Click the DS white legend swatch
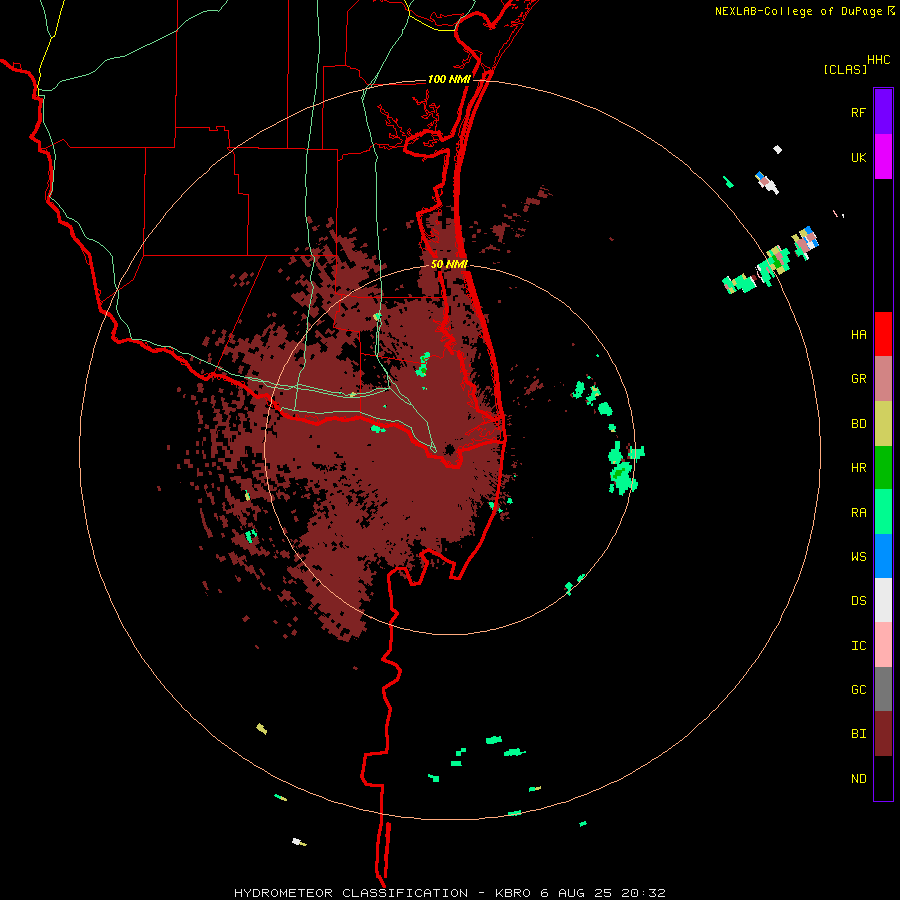Image resolution: width=900 pixels, height=900 pixels. [883, 600]
